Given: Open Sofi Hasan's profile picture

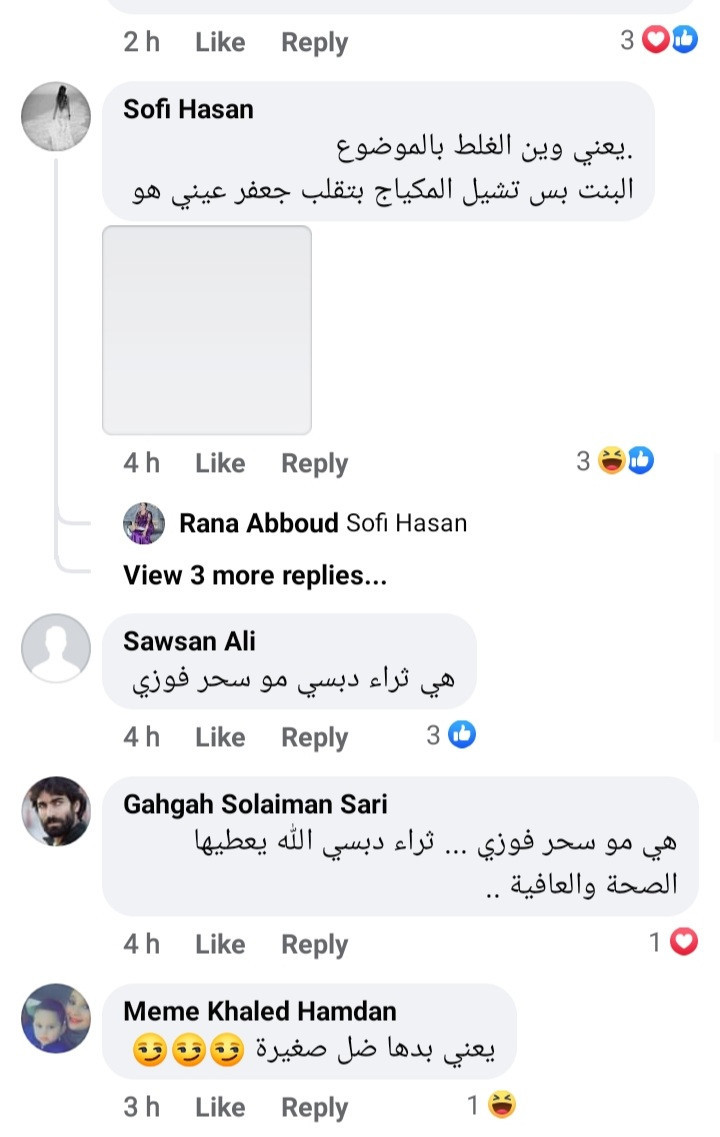Looking at the screenshot, I should 56,116.
